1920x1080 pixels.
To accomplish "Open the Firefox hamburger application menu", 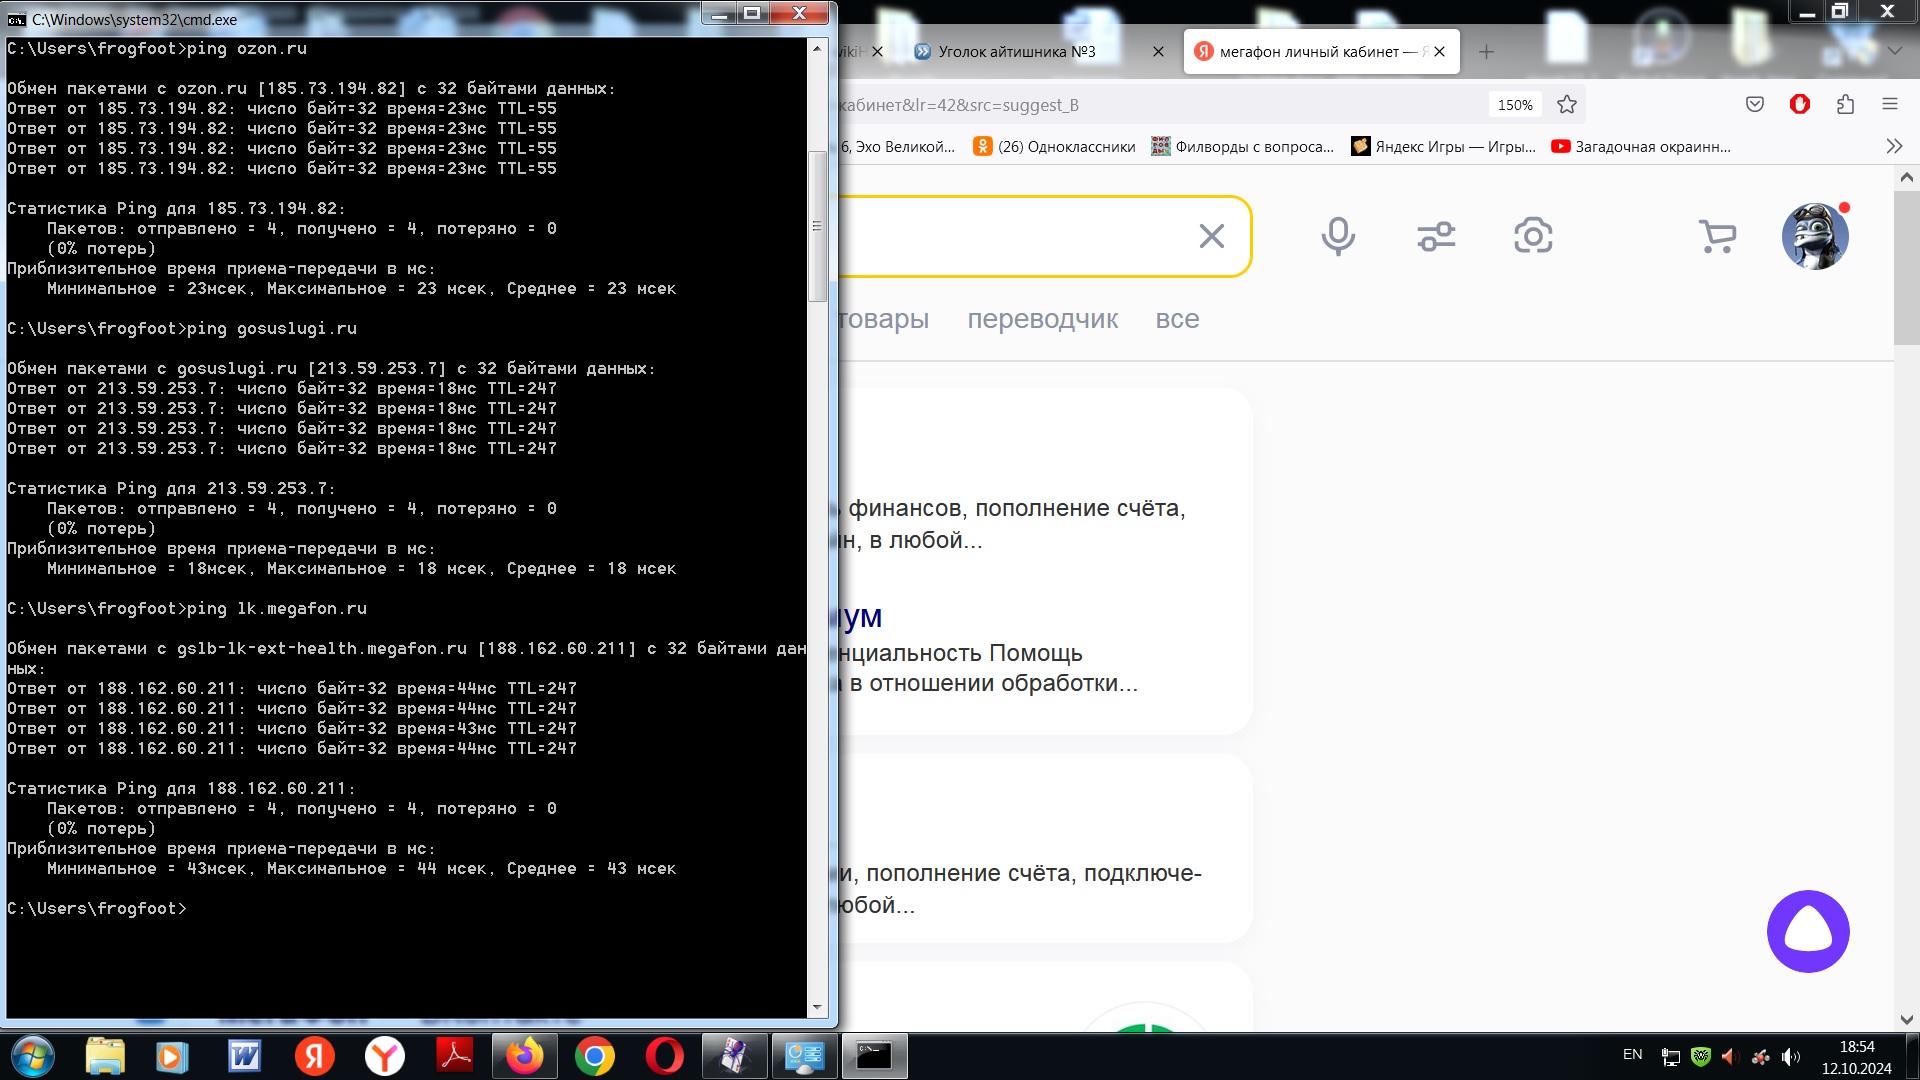I will pos(1890,105).
